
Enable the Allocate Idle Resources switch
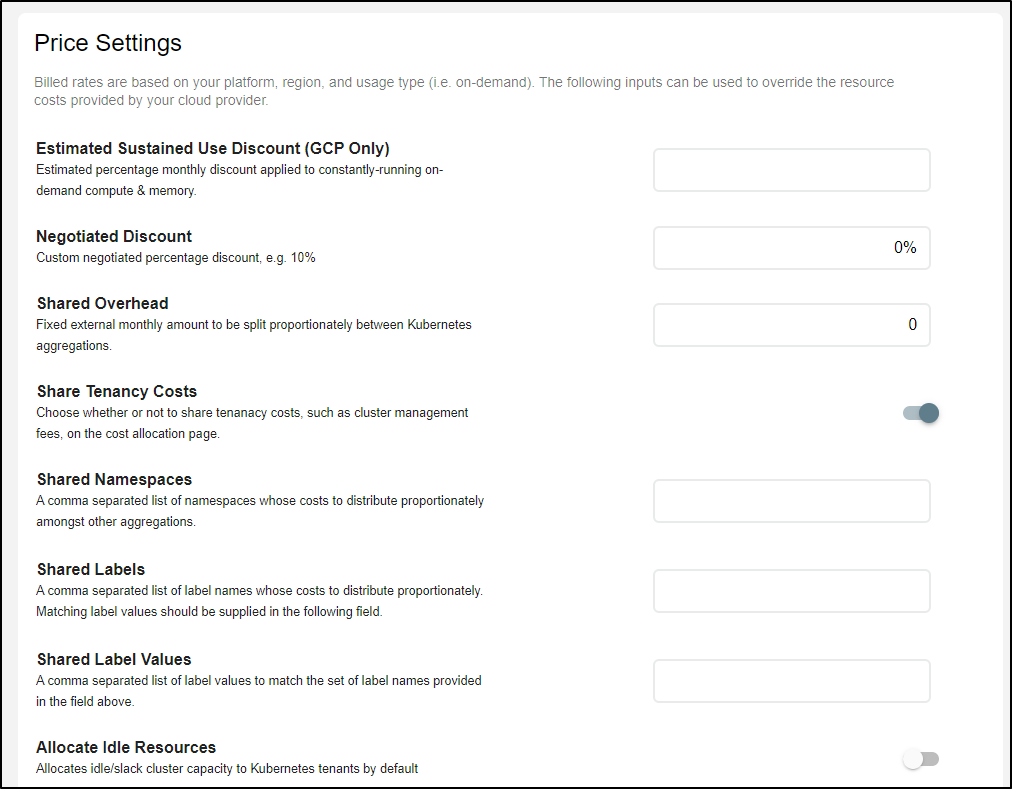click(x=921, y=759)
